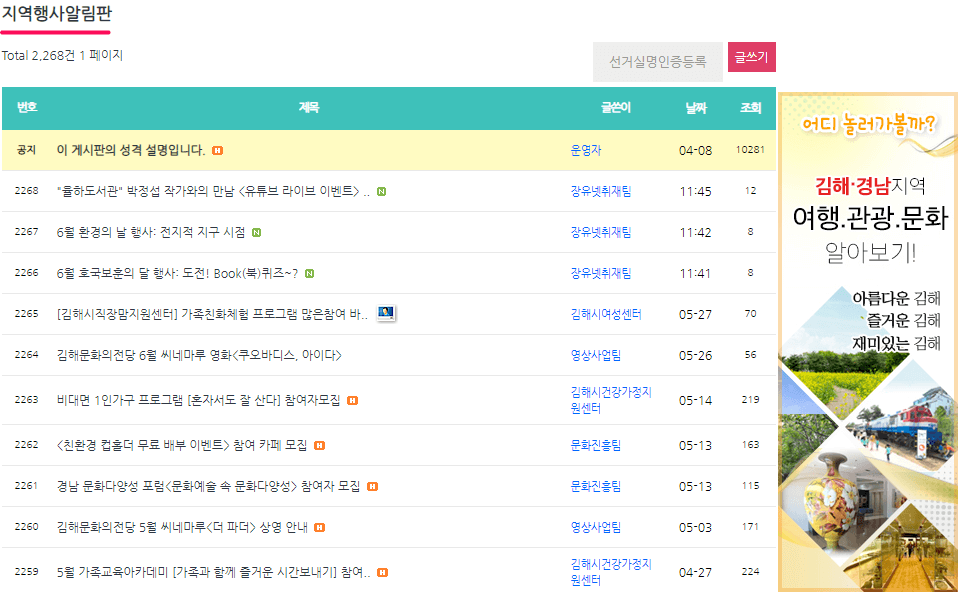Click the new icon beside the 환경의 날 post
The height and width of the screenshot is (593, 960).
click(257, 231)
